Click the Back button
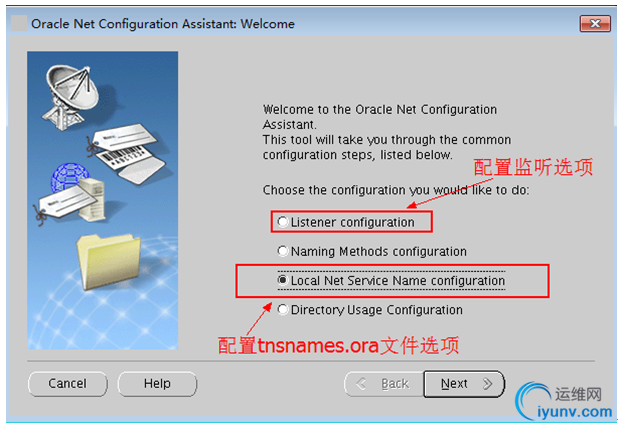 coord(383,383)
